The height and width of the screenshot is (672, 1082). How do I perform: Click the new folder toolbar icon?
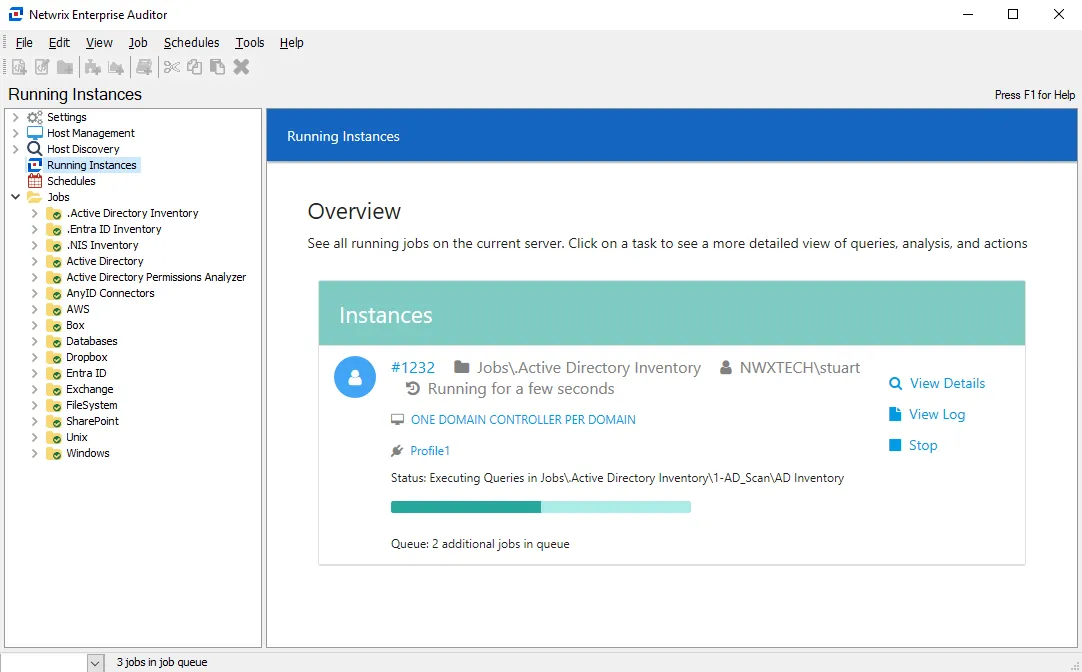[65, 67]
